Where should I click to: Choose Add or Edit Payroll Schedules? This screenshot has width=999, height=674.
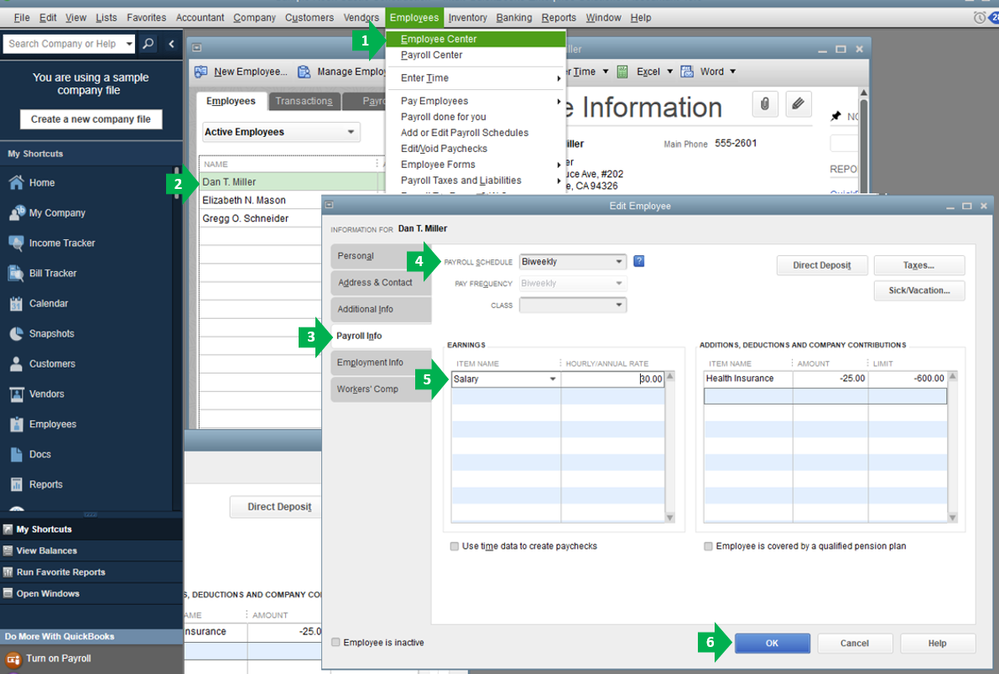pyautogui.click(x=476, y=133)
